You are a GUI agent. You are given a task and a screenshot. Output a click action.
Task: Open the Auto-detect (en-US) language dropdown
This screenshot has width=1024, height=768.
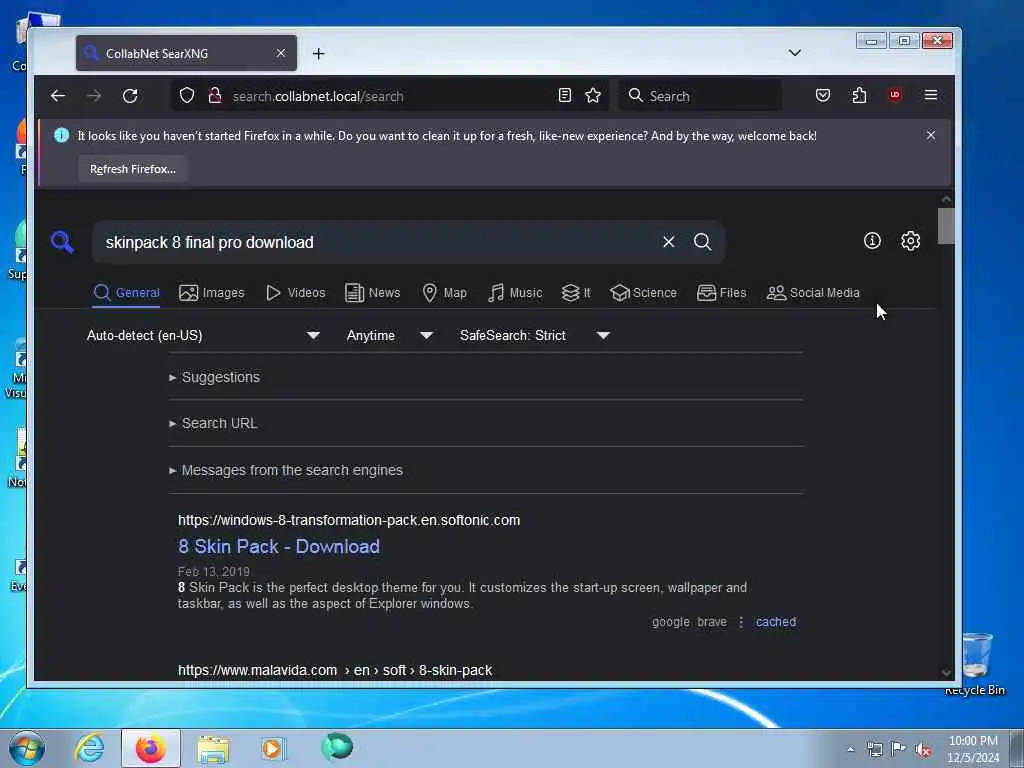[203, 335]
